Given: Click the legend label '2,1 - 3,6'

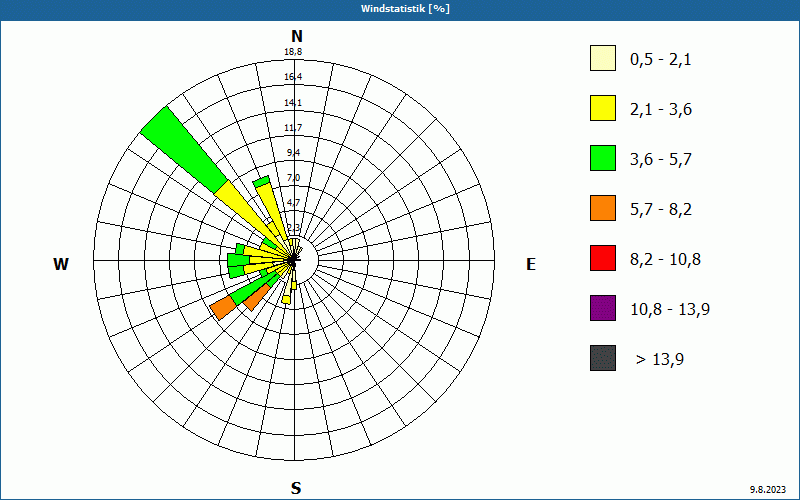Looking at the screenshot, I should click(661, 110).
